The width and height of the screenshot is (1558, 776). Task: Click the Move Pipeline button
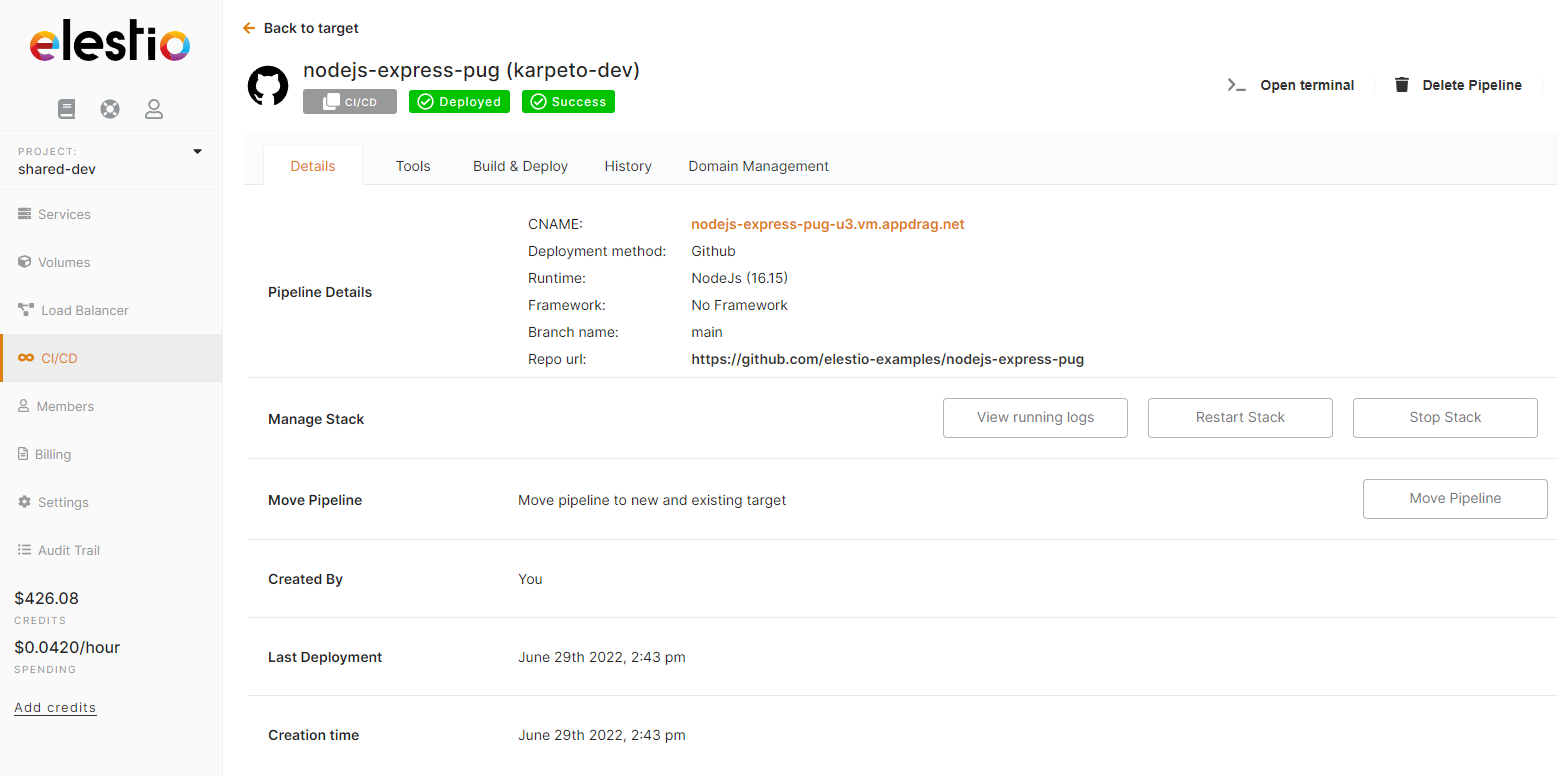[1455, 499]
